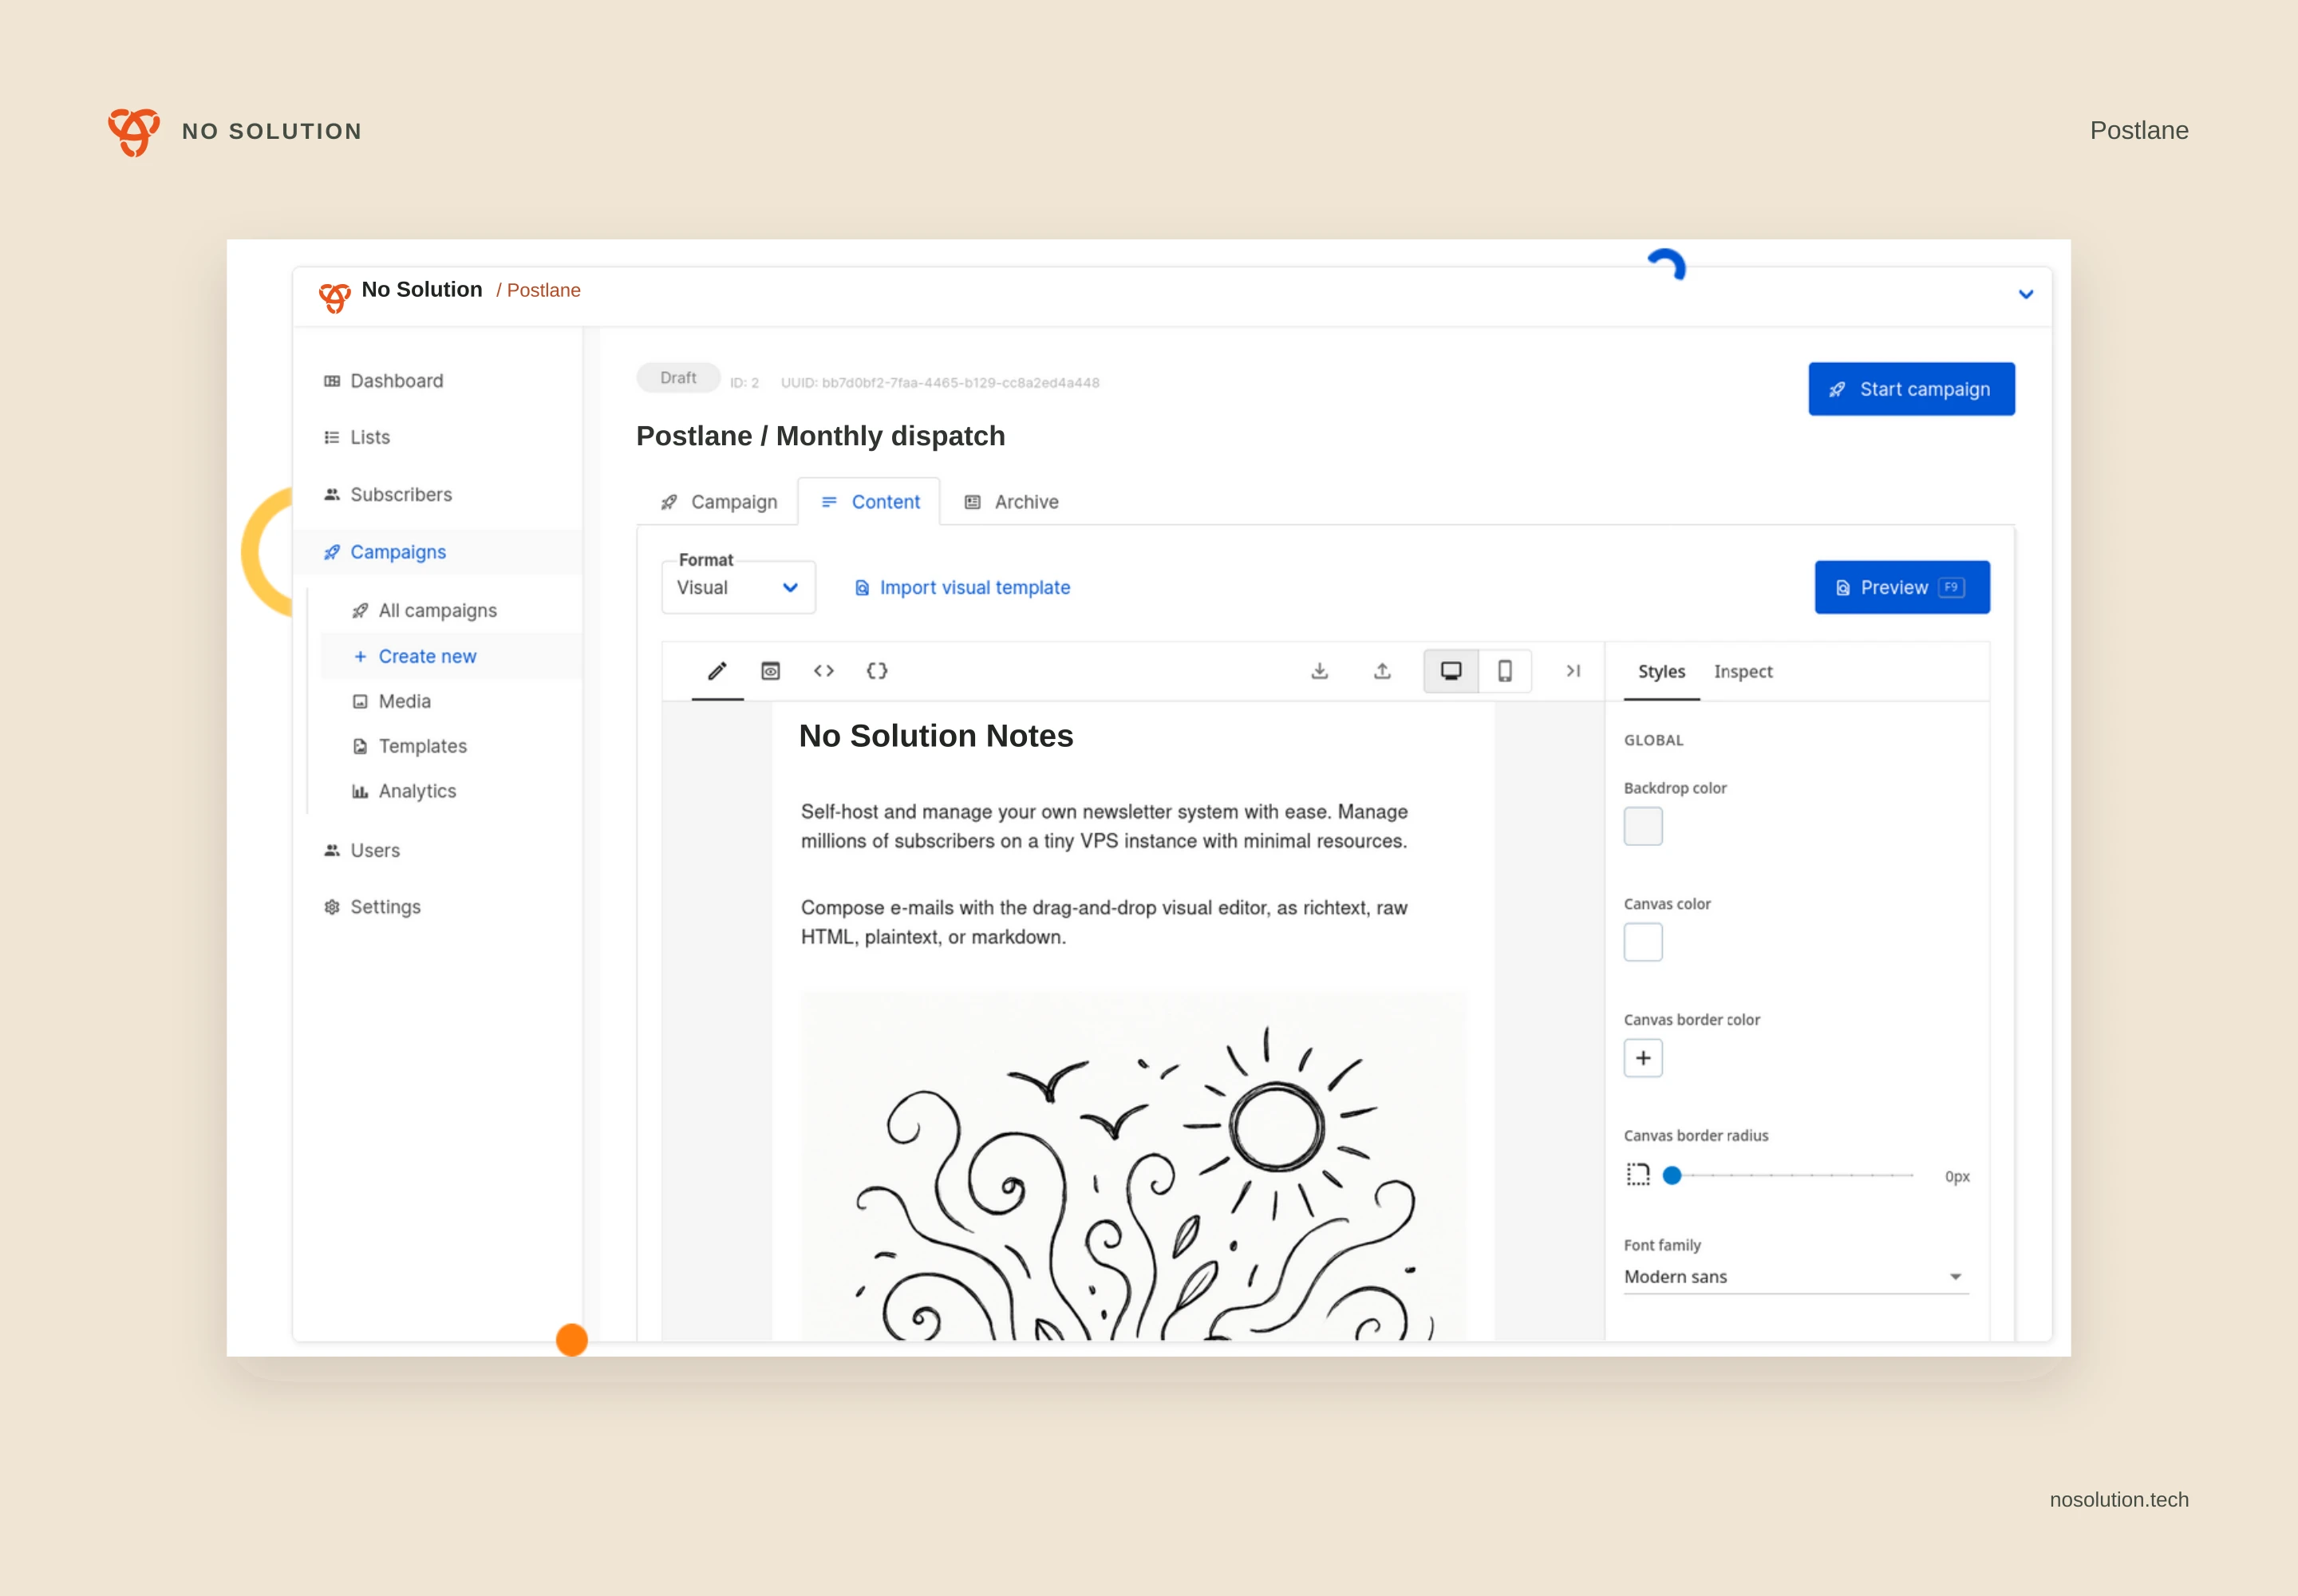
Task: Open the Font family Modern sans dropdown
Action: pyautogui.click(x=1796, y=1277)
